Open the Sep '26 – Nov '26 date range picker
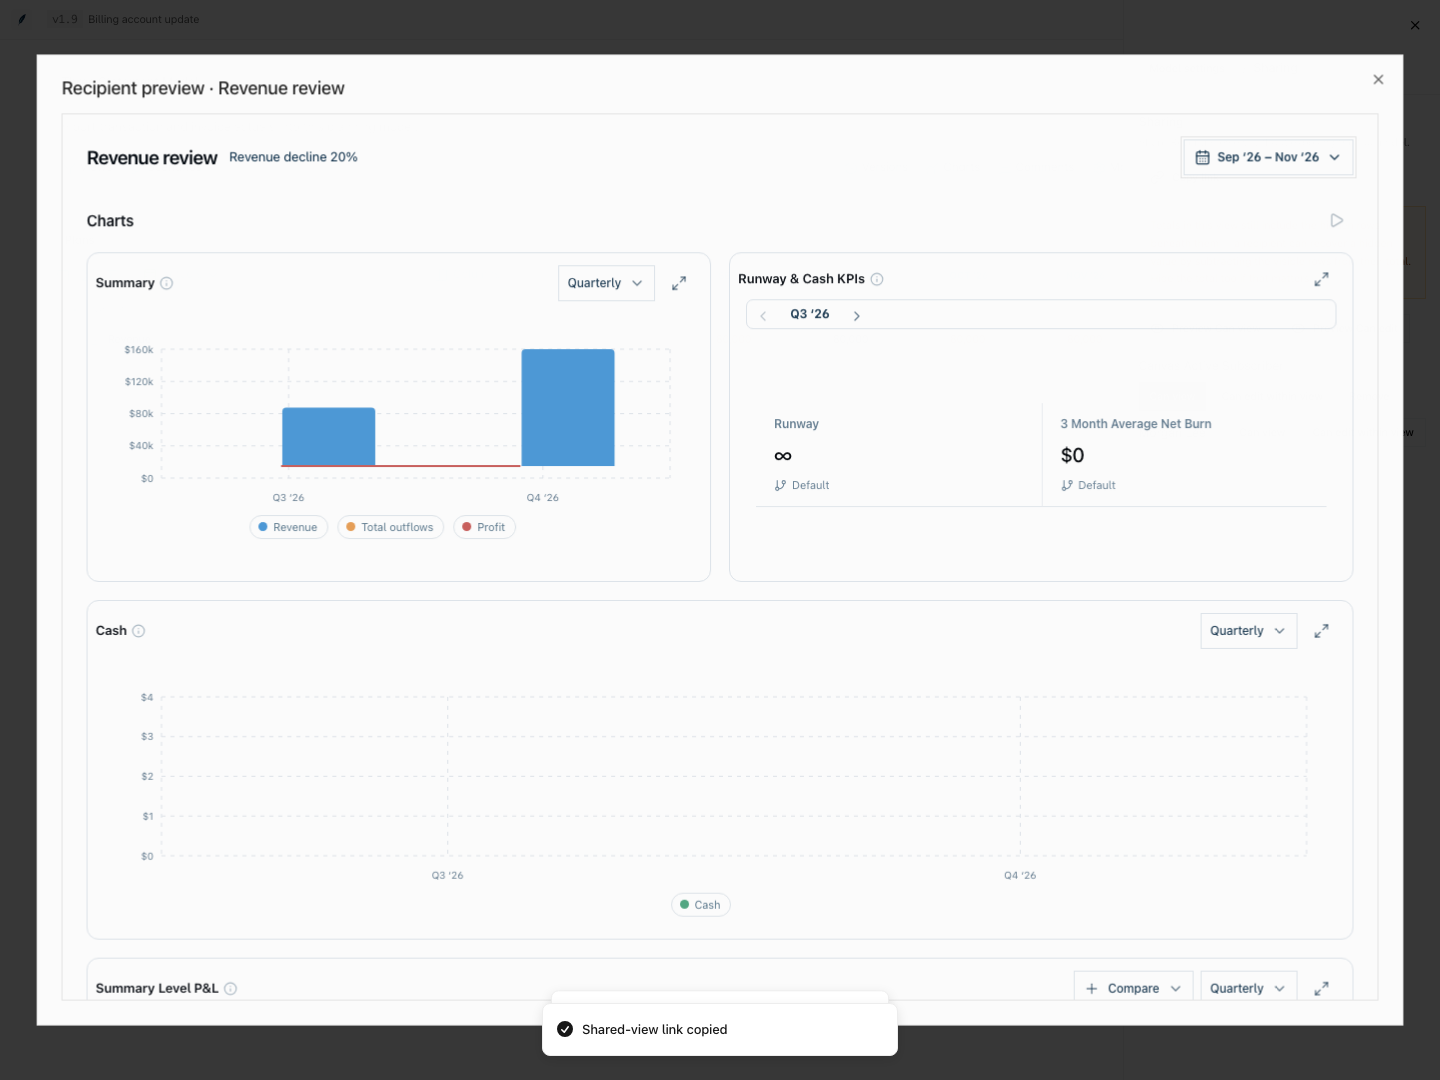The width and height of the screenshot is (1440, 1080). pos(1268,157)
